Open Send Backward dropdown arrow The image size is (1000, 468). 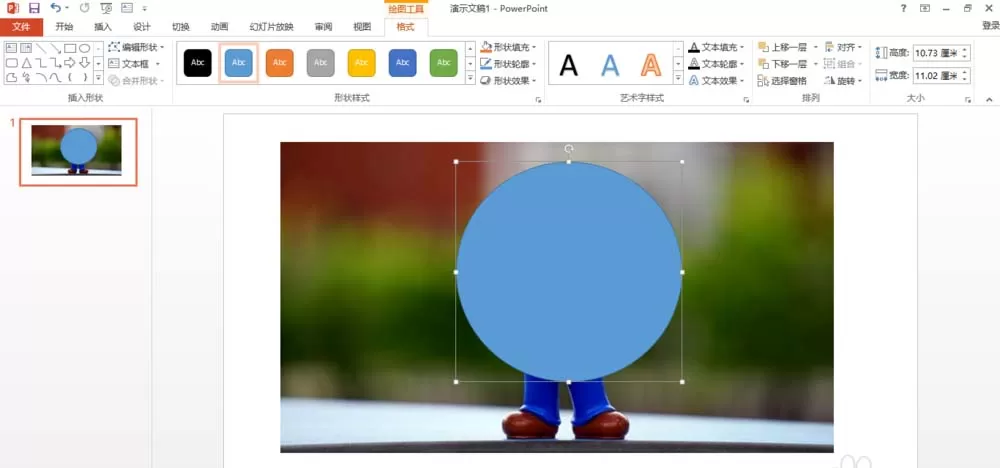[816, 64]
